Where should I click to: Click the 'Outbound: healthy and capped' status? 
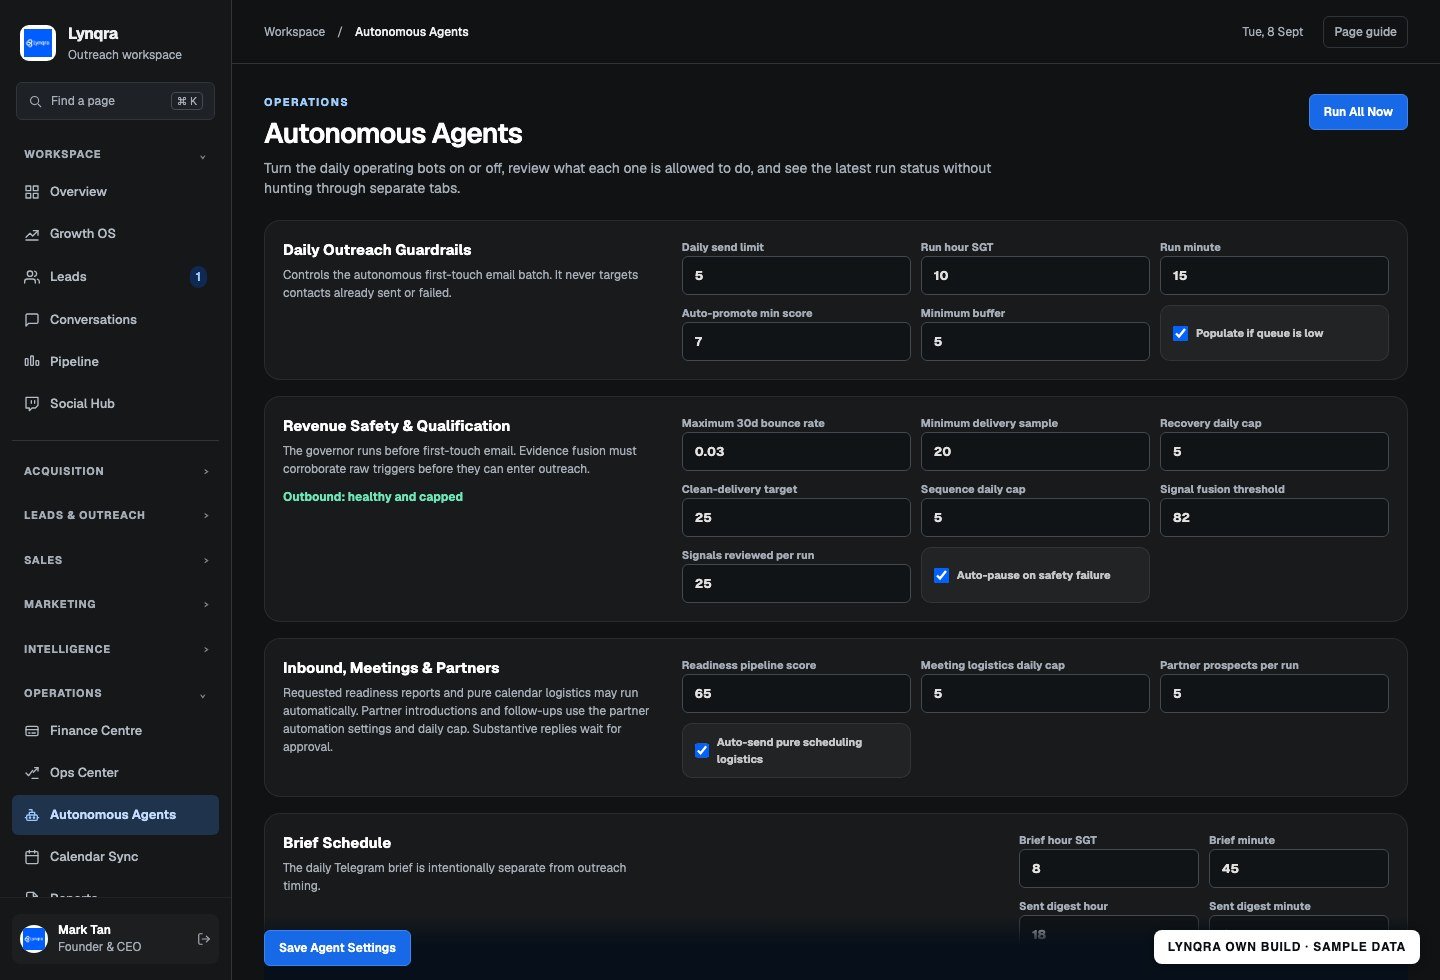click(373, 497)
